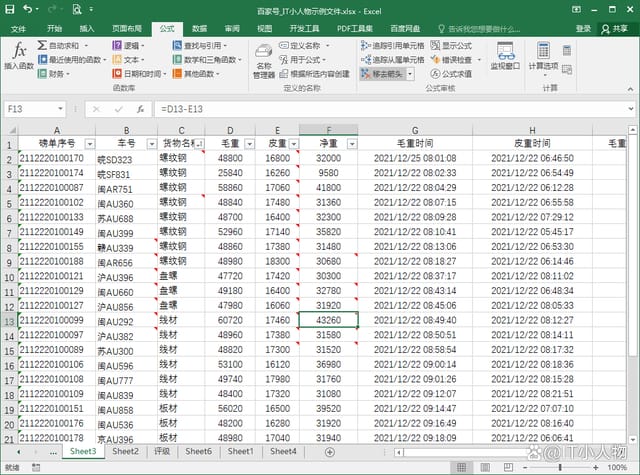The width and height of the screenshot is (640, 475).
Task: Click Create from Selection (根据所选内容创建)
Action: pyautogui.click(x=314, y=74)
